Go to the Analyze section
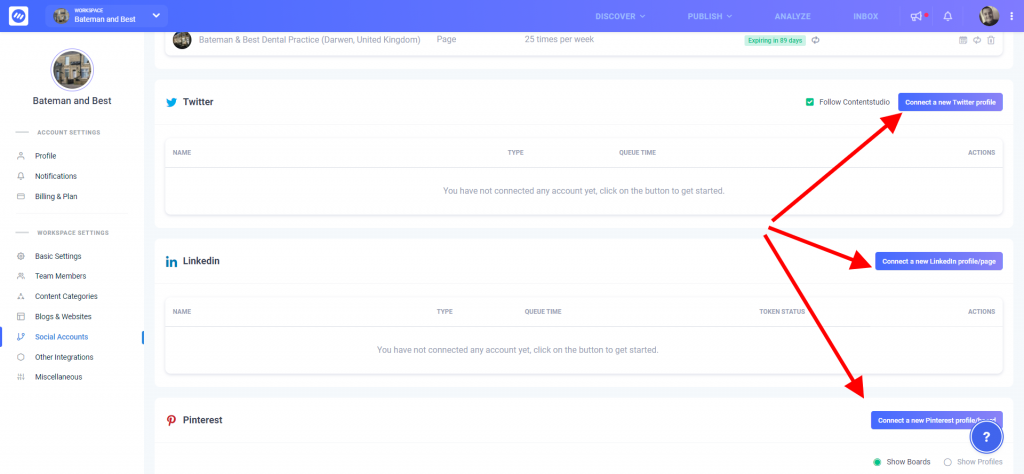 (792, 16)
